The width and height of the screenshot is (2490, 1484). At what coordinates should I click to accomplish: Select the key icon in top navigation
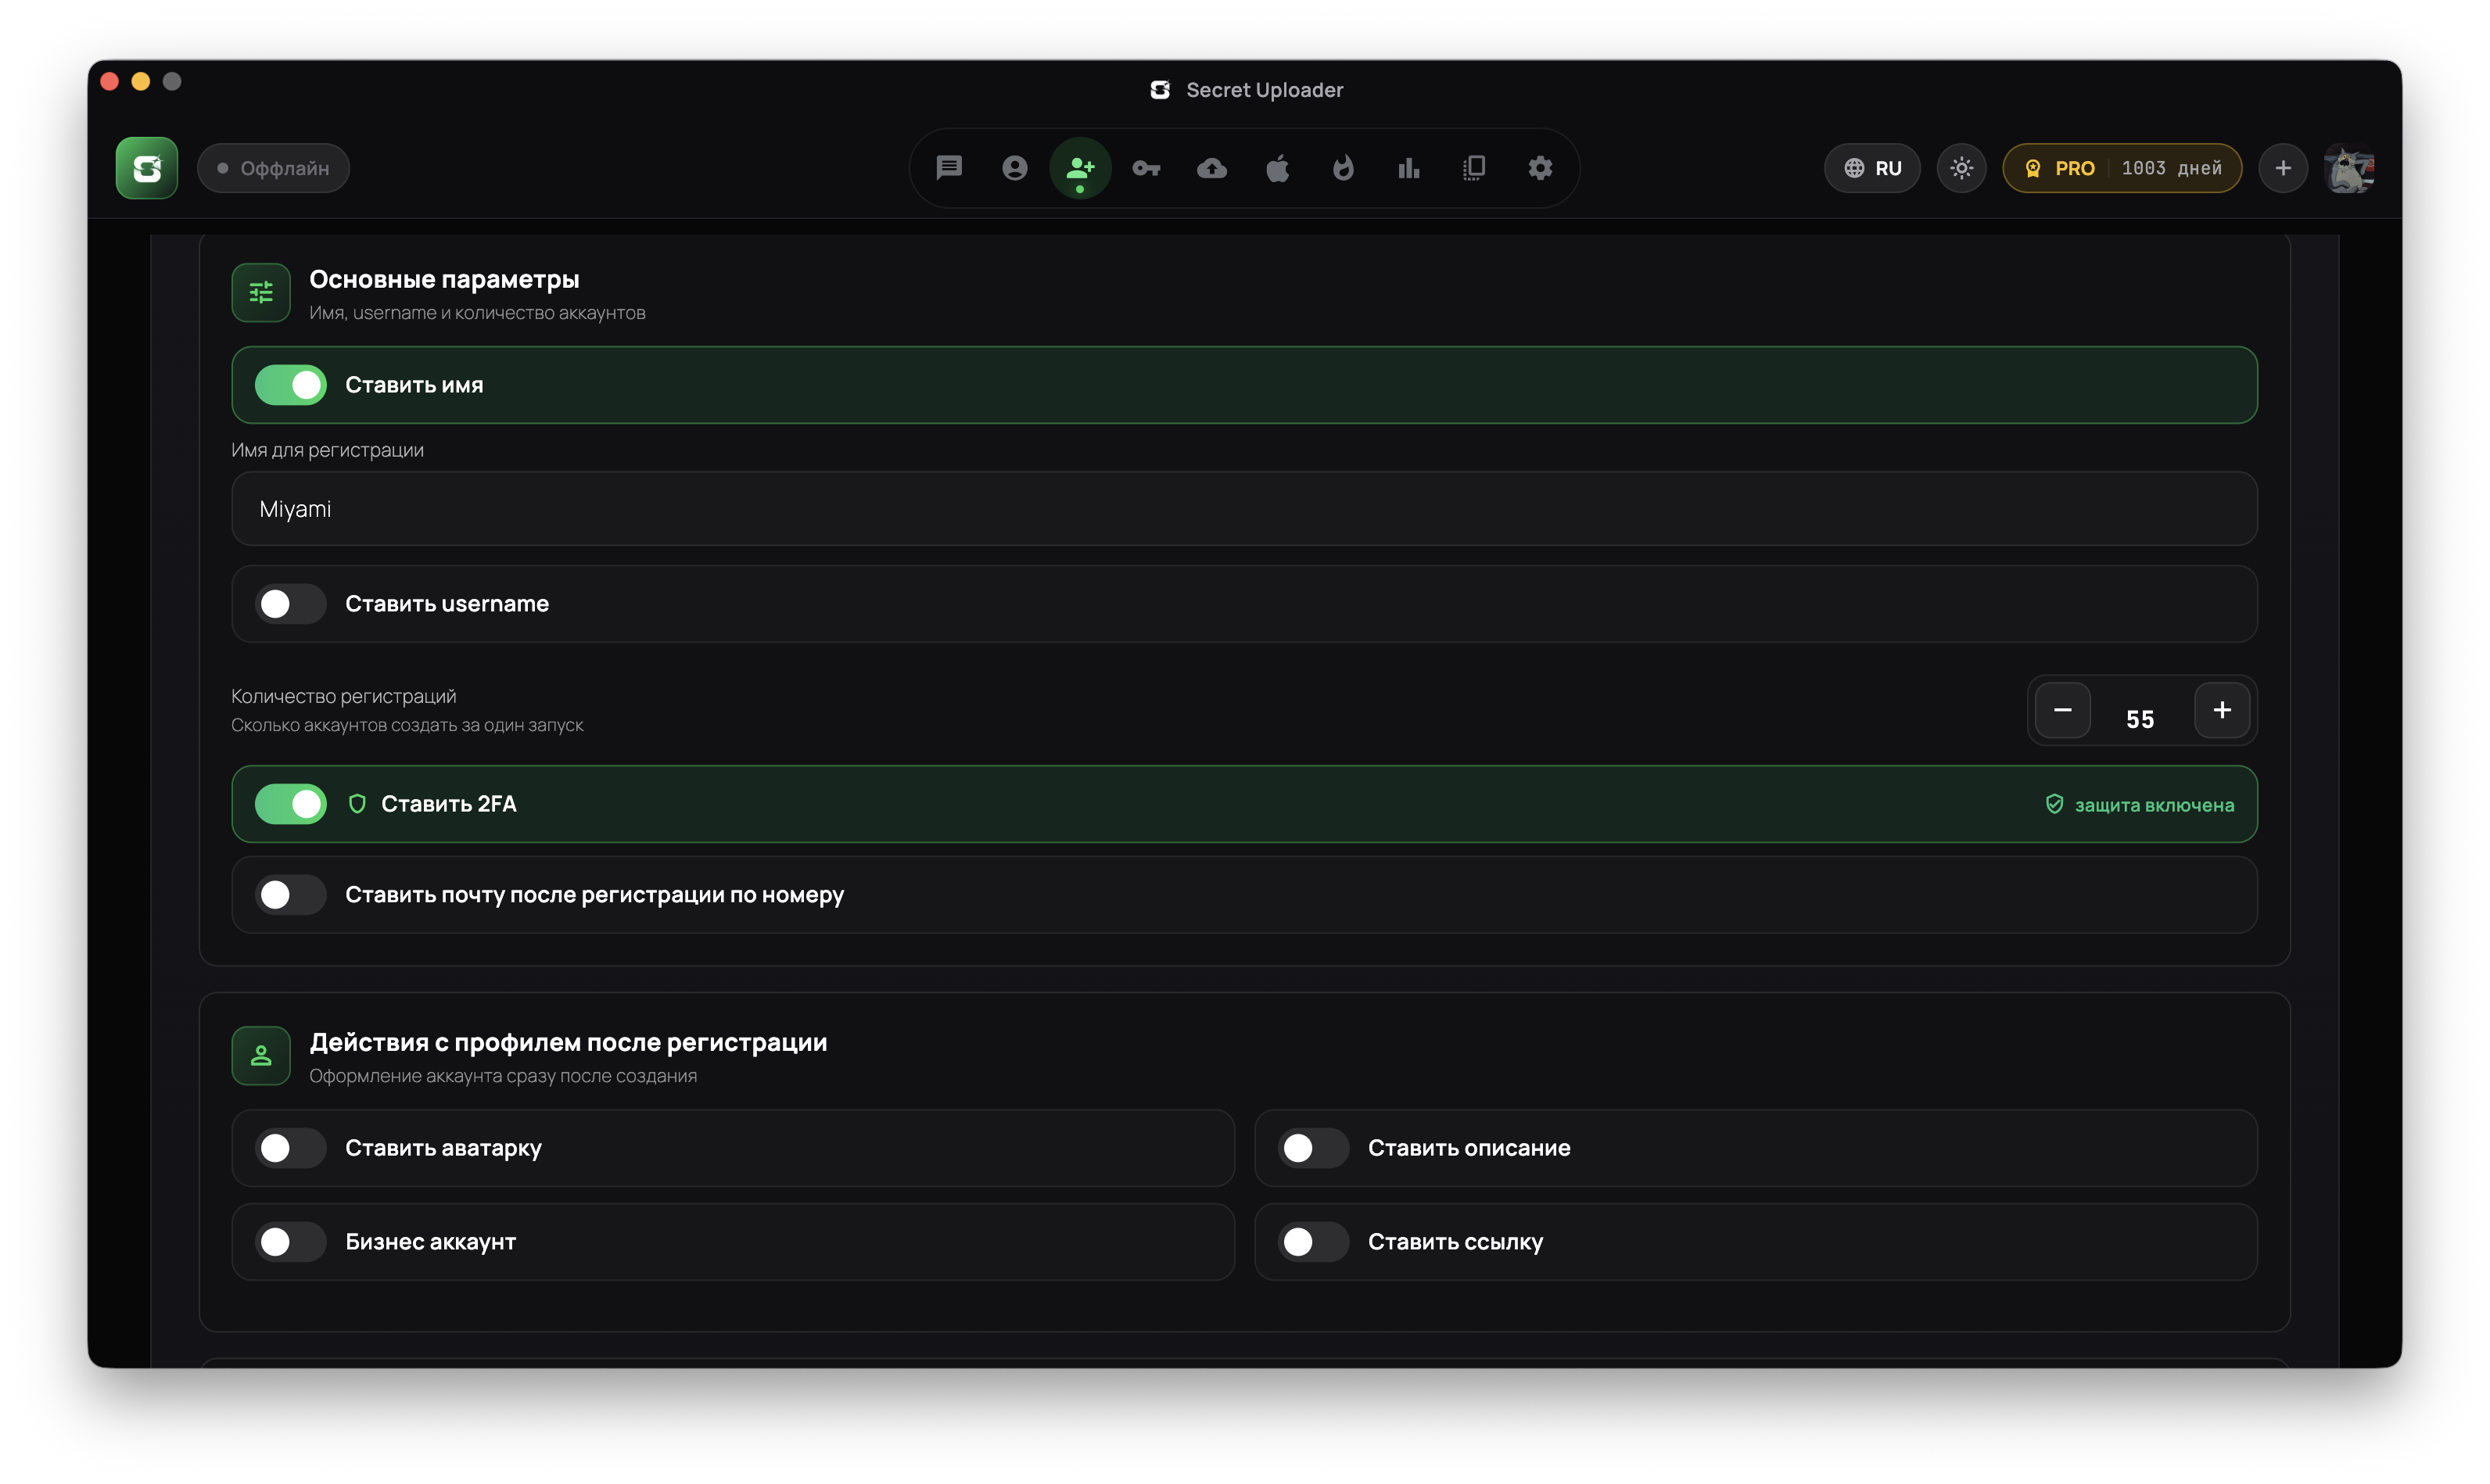(1146, 168)
